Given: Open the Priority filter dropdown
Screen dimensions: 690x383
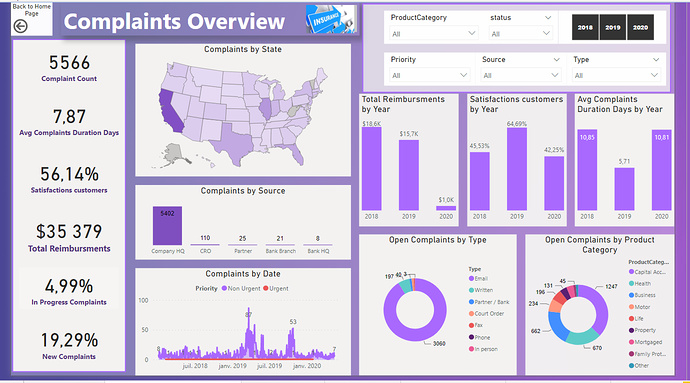Looking at the screenshot, I should coord(429,75).
